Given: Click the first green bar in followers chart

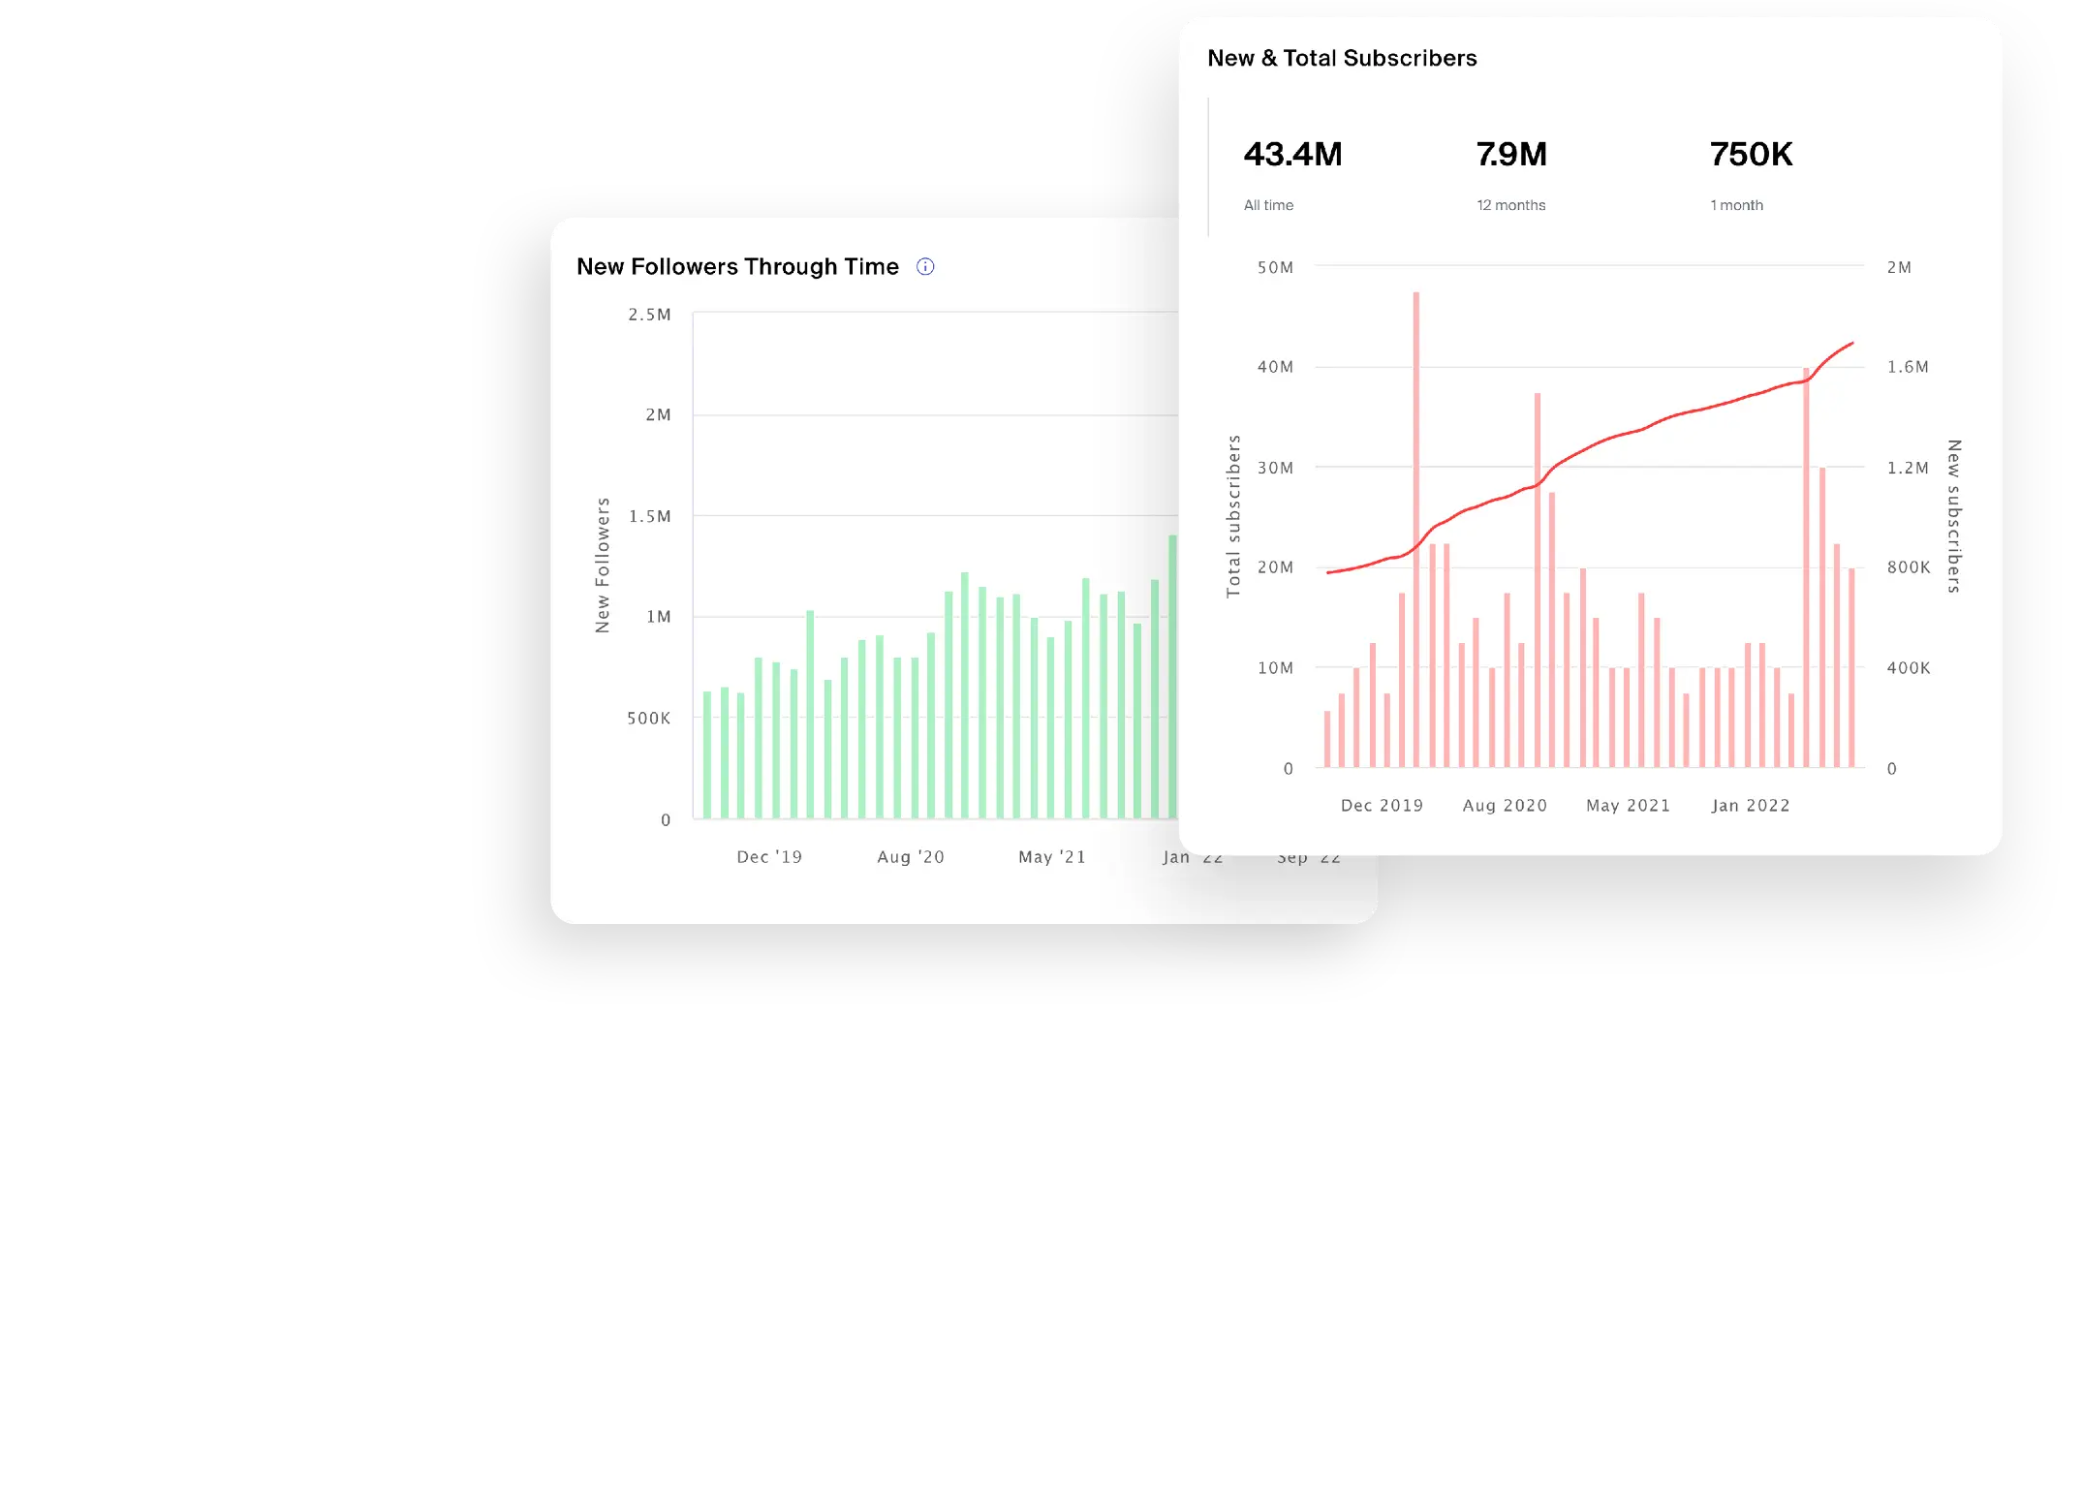Looking at the screenshot, I should click(707, 755).
